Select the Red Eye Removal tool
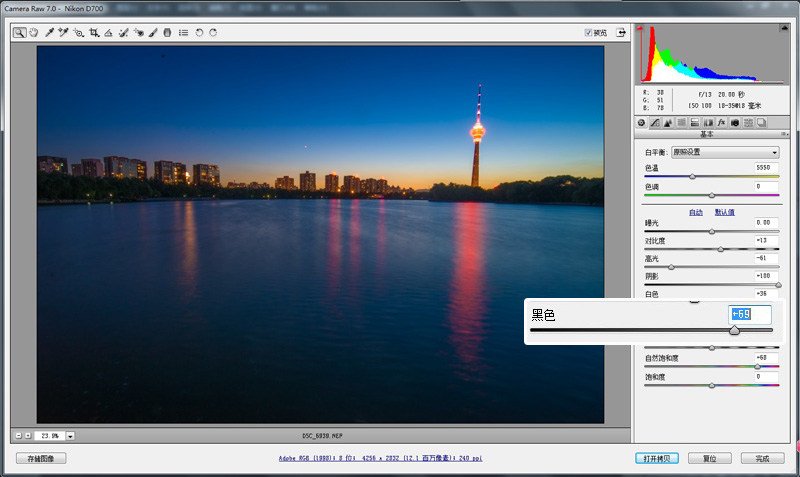Viewport: 800px width, 477px height. (x=138, y=33)
